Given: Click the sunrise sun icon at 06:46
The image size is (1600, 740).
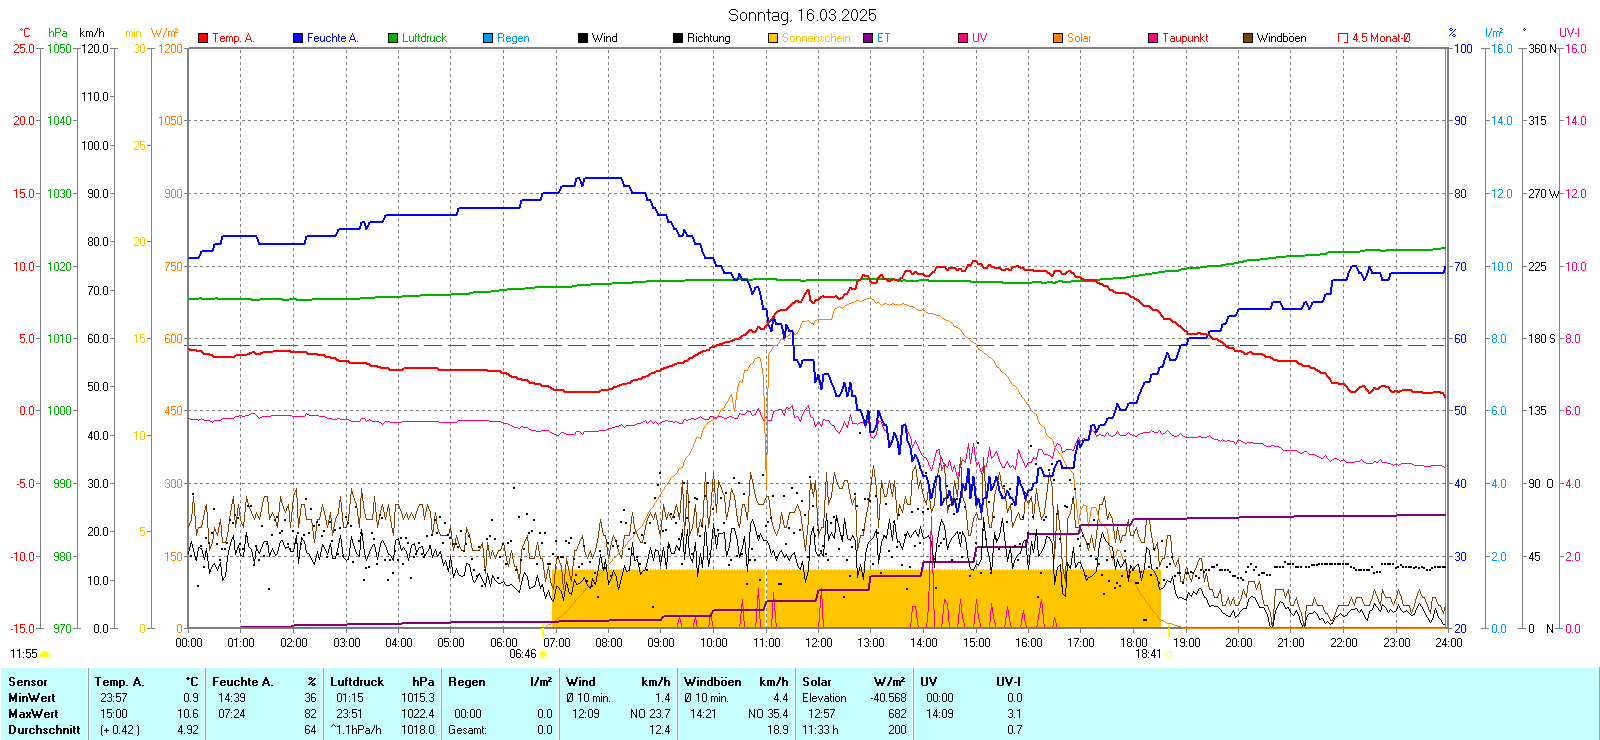Looking at the screenshot, I should (544, 654).
